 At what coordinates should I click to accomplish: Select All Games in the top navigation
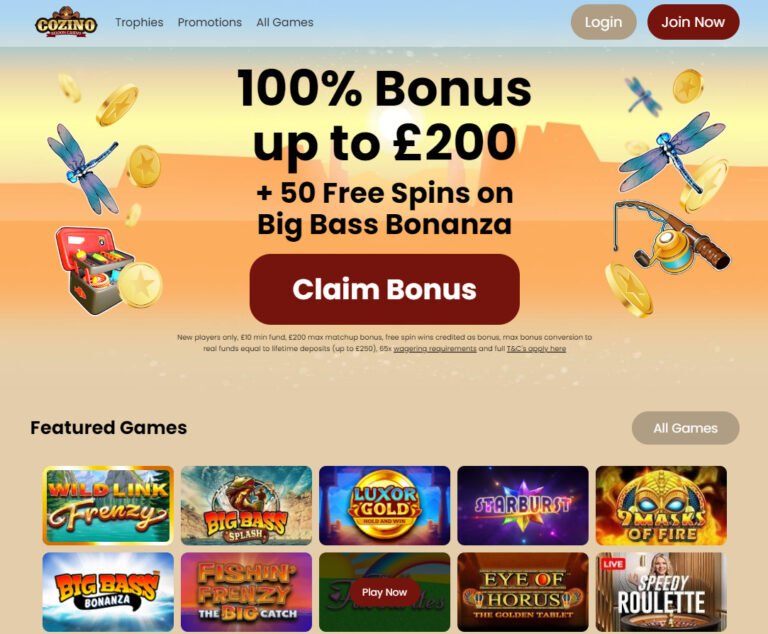pyautogui.click(x=285, y=22)
